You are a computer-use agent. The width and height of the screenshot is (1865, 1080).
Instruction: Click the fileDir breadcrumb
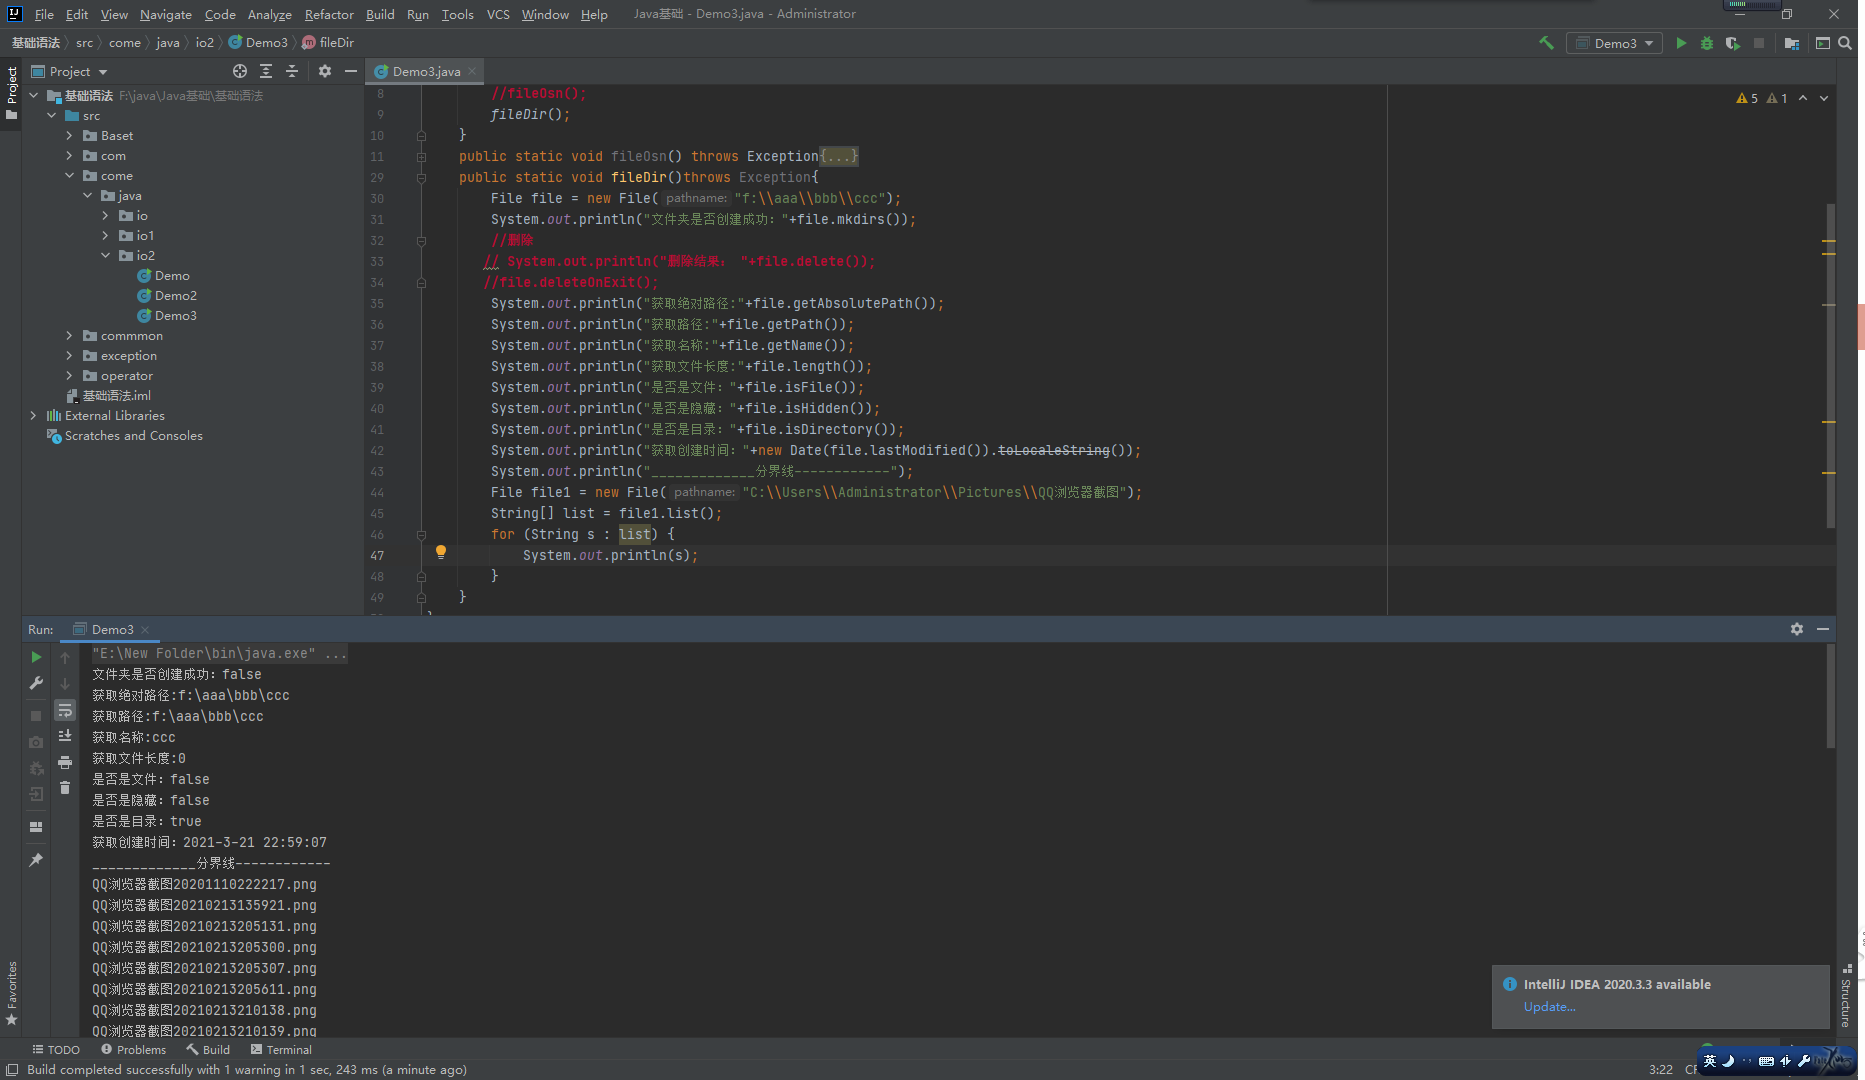(x=328, y=43)
